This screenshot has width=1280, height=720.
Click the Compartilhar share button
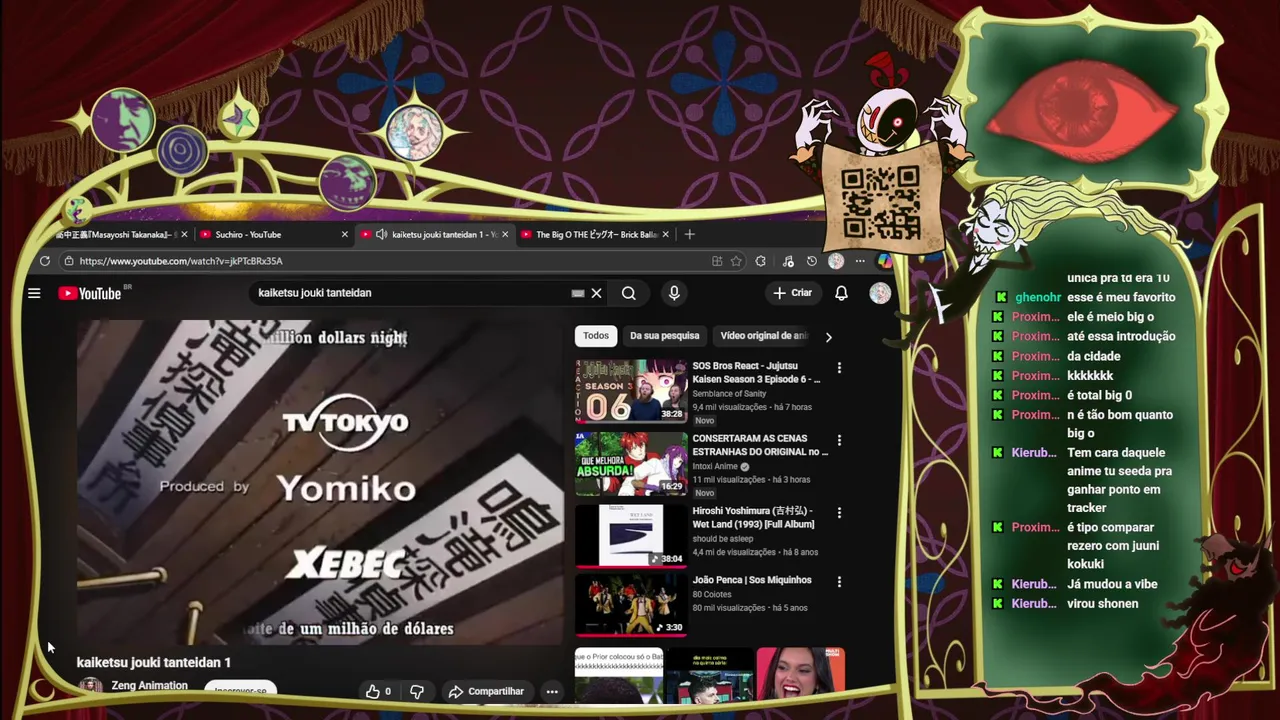(x=486, y=691)
